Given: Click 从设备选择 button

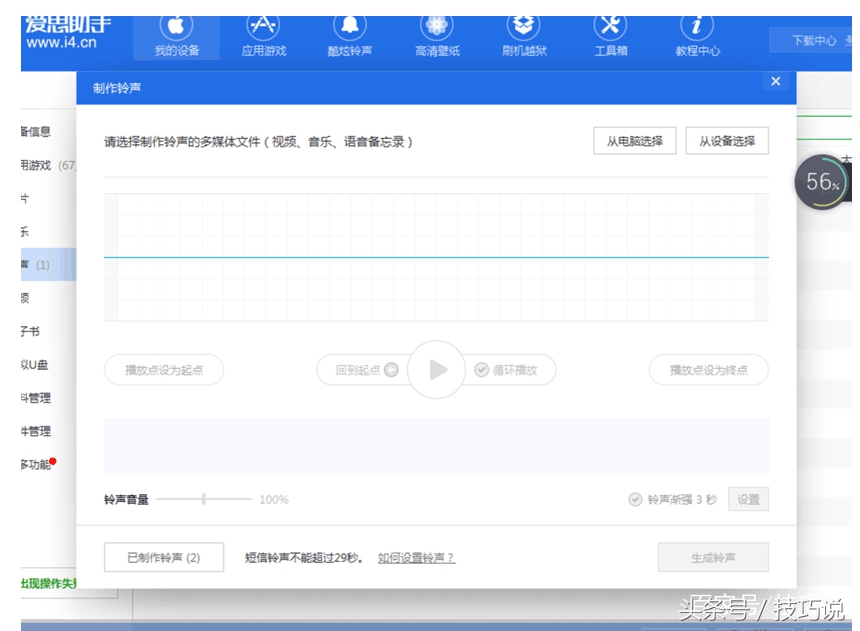Looking at the screenshot, I should tap(727, 141).
